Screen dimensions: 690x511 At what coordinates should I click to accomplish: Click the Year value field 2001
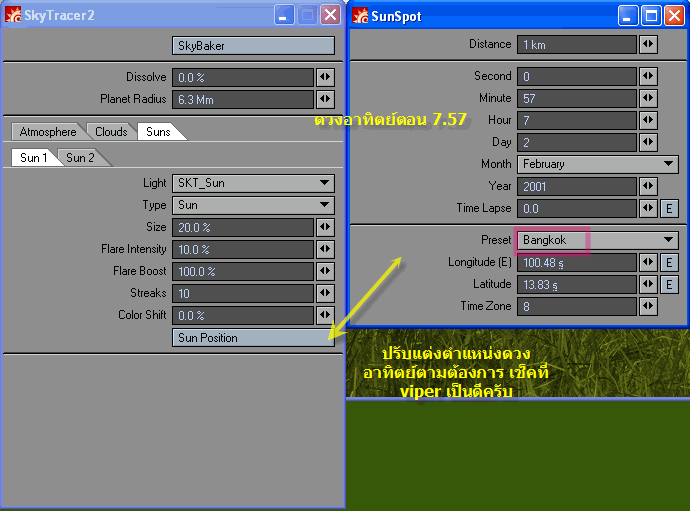coord(577,187)
